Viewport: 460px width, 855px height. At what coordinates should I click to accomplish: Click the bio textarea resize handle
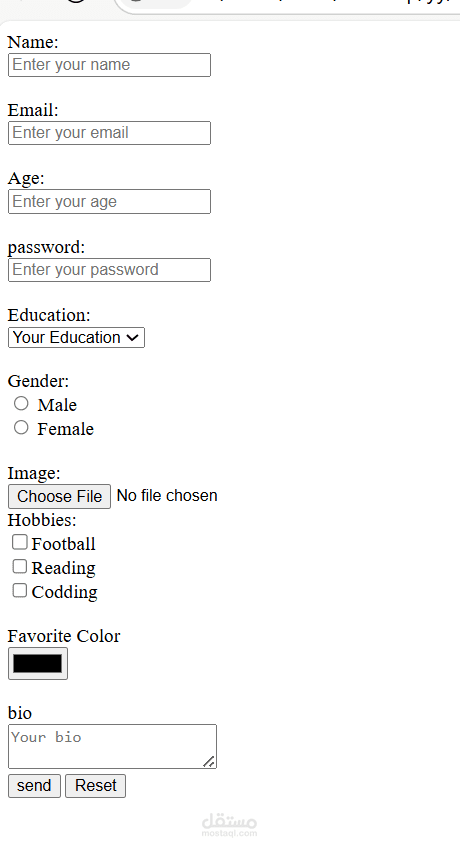pos(209,762)
